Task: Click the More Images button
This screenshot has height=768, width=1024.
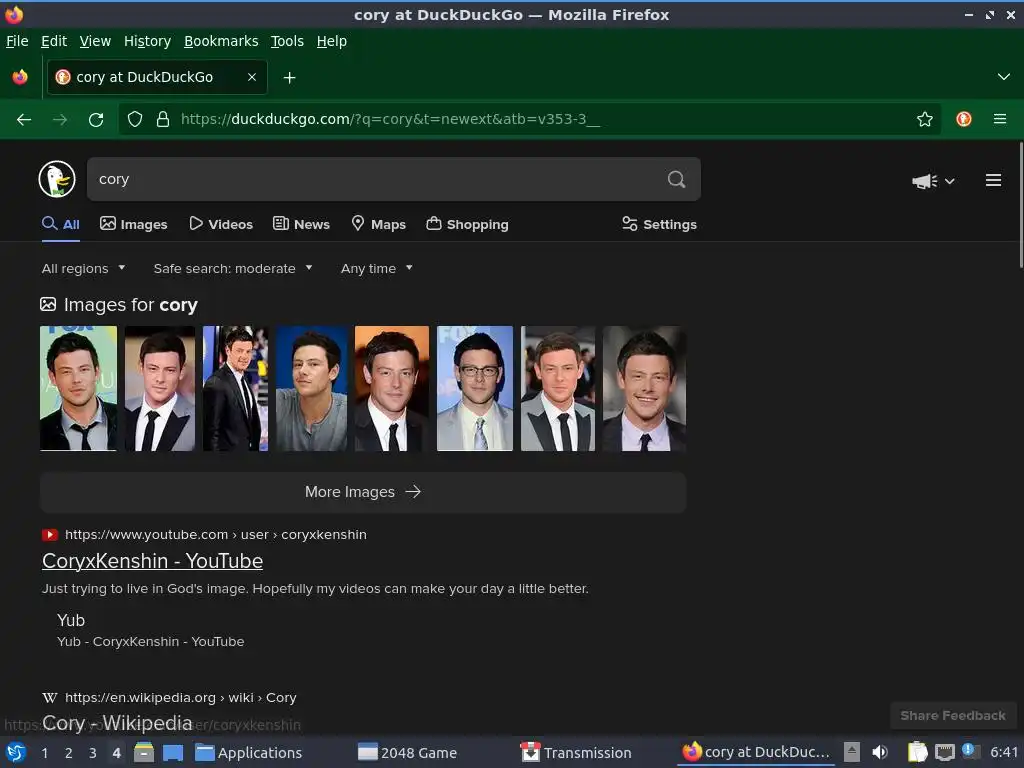Action: coord(363,492)
